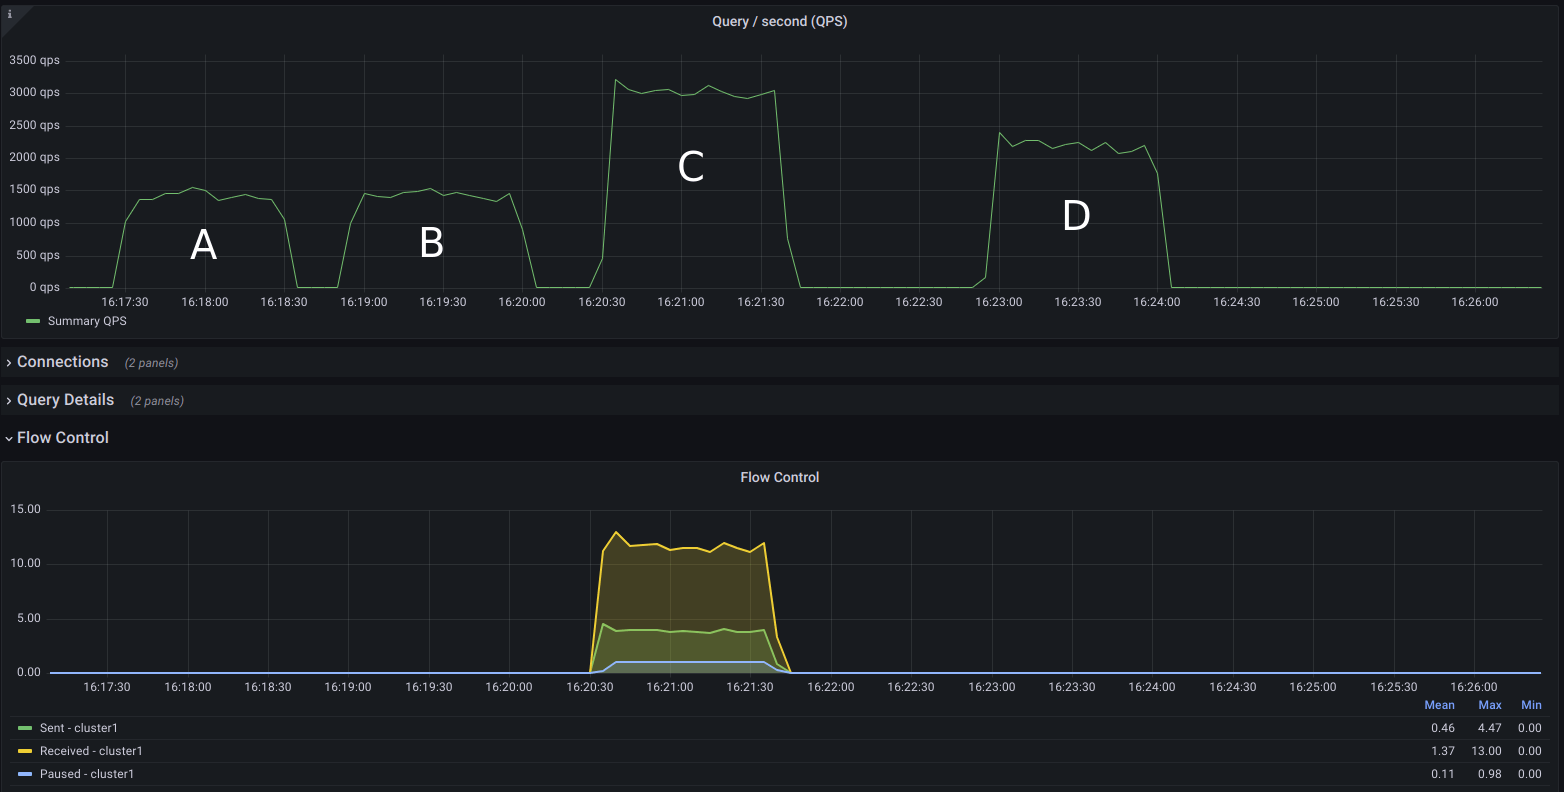Screen dimensions: 1565x792
Task: Expand the Connections row chevron
Action: (x=9, y=363)
